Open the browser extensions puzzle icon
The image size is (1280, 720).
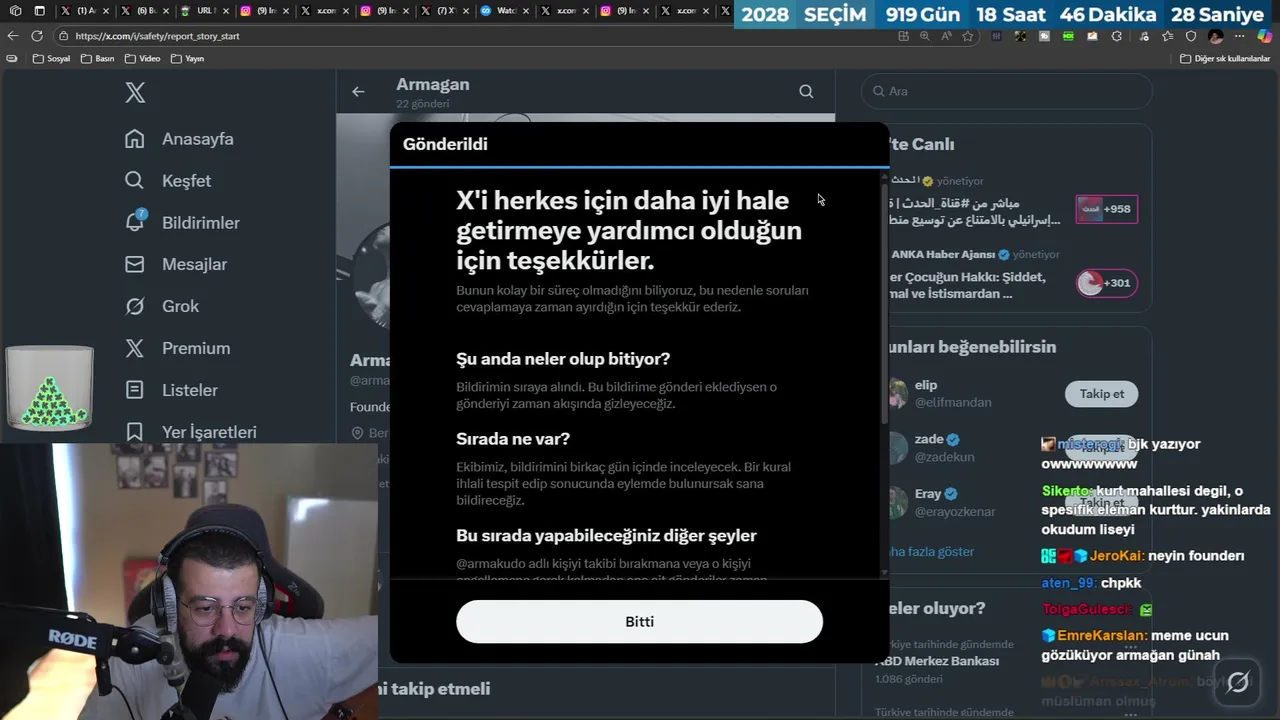1117,36
